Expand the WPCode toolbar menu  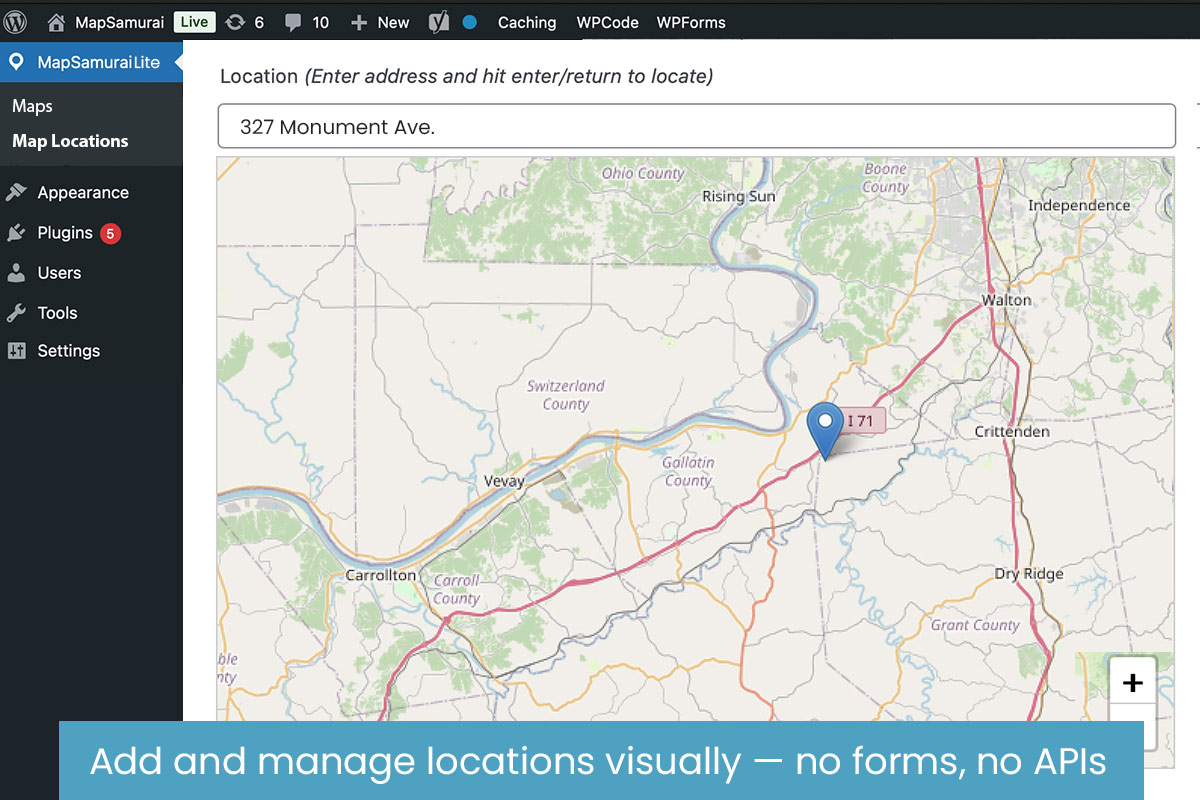click(607, 22)
